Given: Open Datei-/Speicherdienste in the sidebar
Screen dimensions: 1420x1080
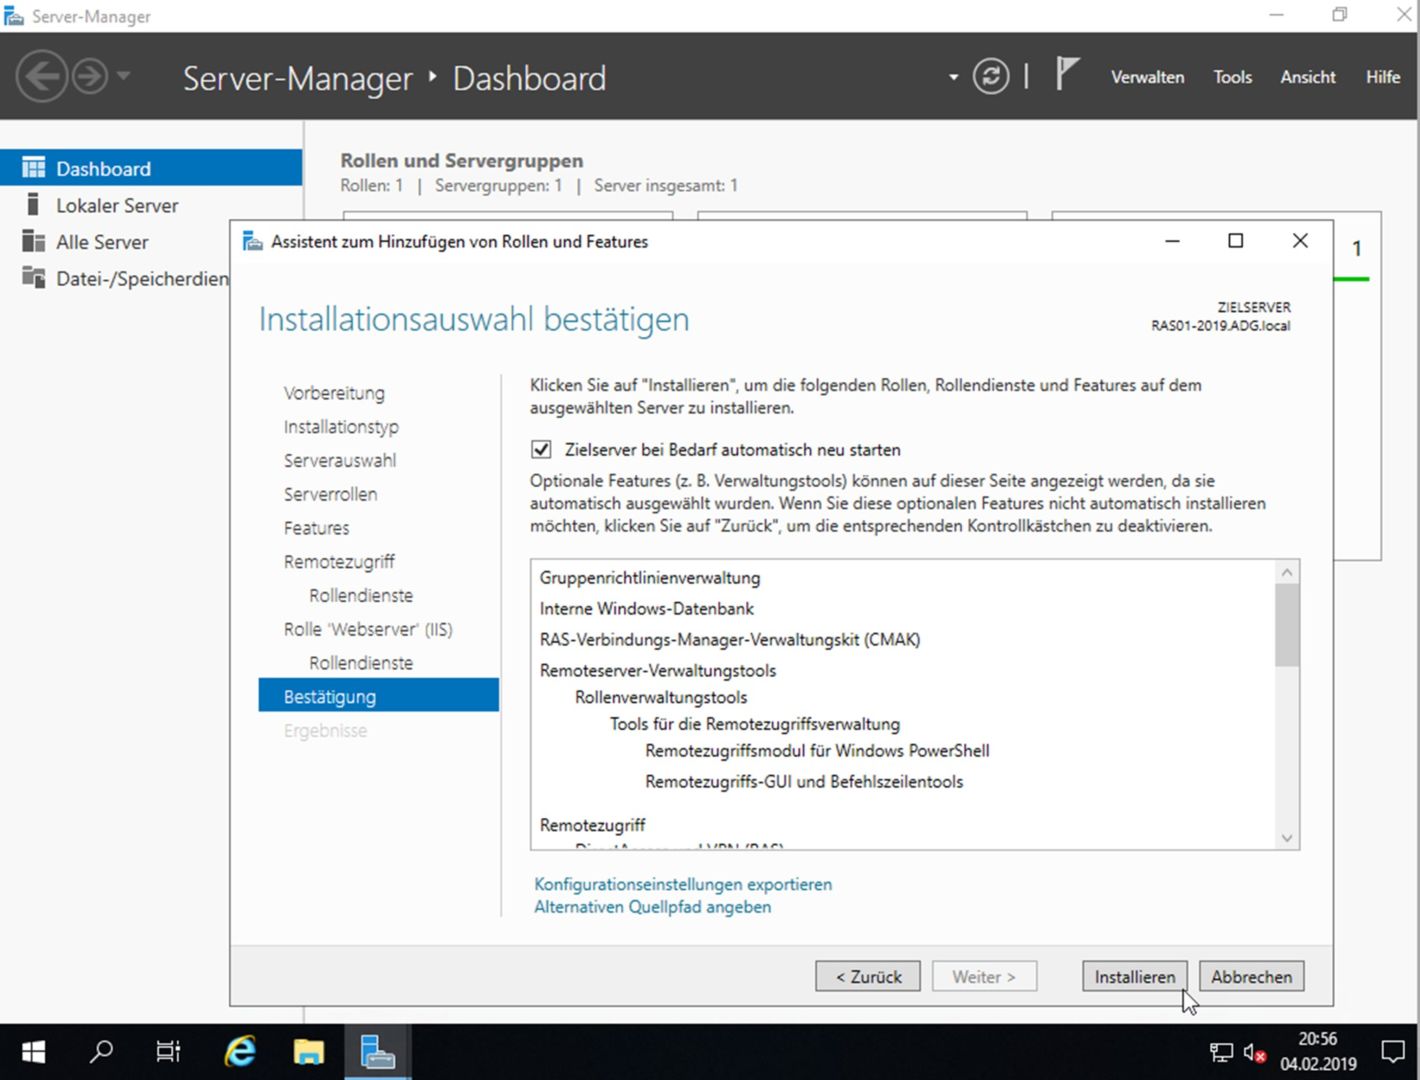Looking at the screenshot, I should coord(142,278).
